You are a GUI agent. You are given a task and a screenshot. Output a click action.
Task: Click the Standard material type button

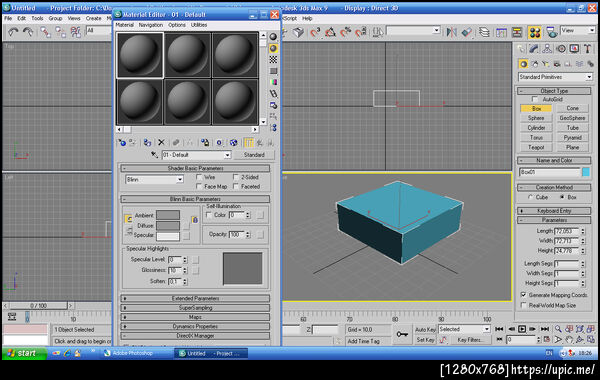tap(254, 155)
